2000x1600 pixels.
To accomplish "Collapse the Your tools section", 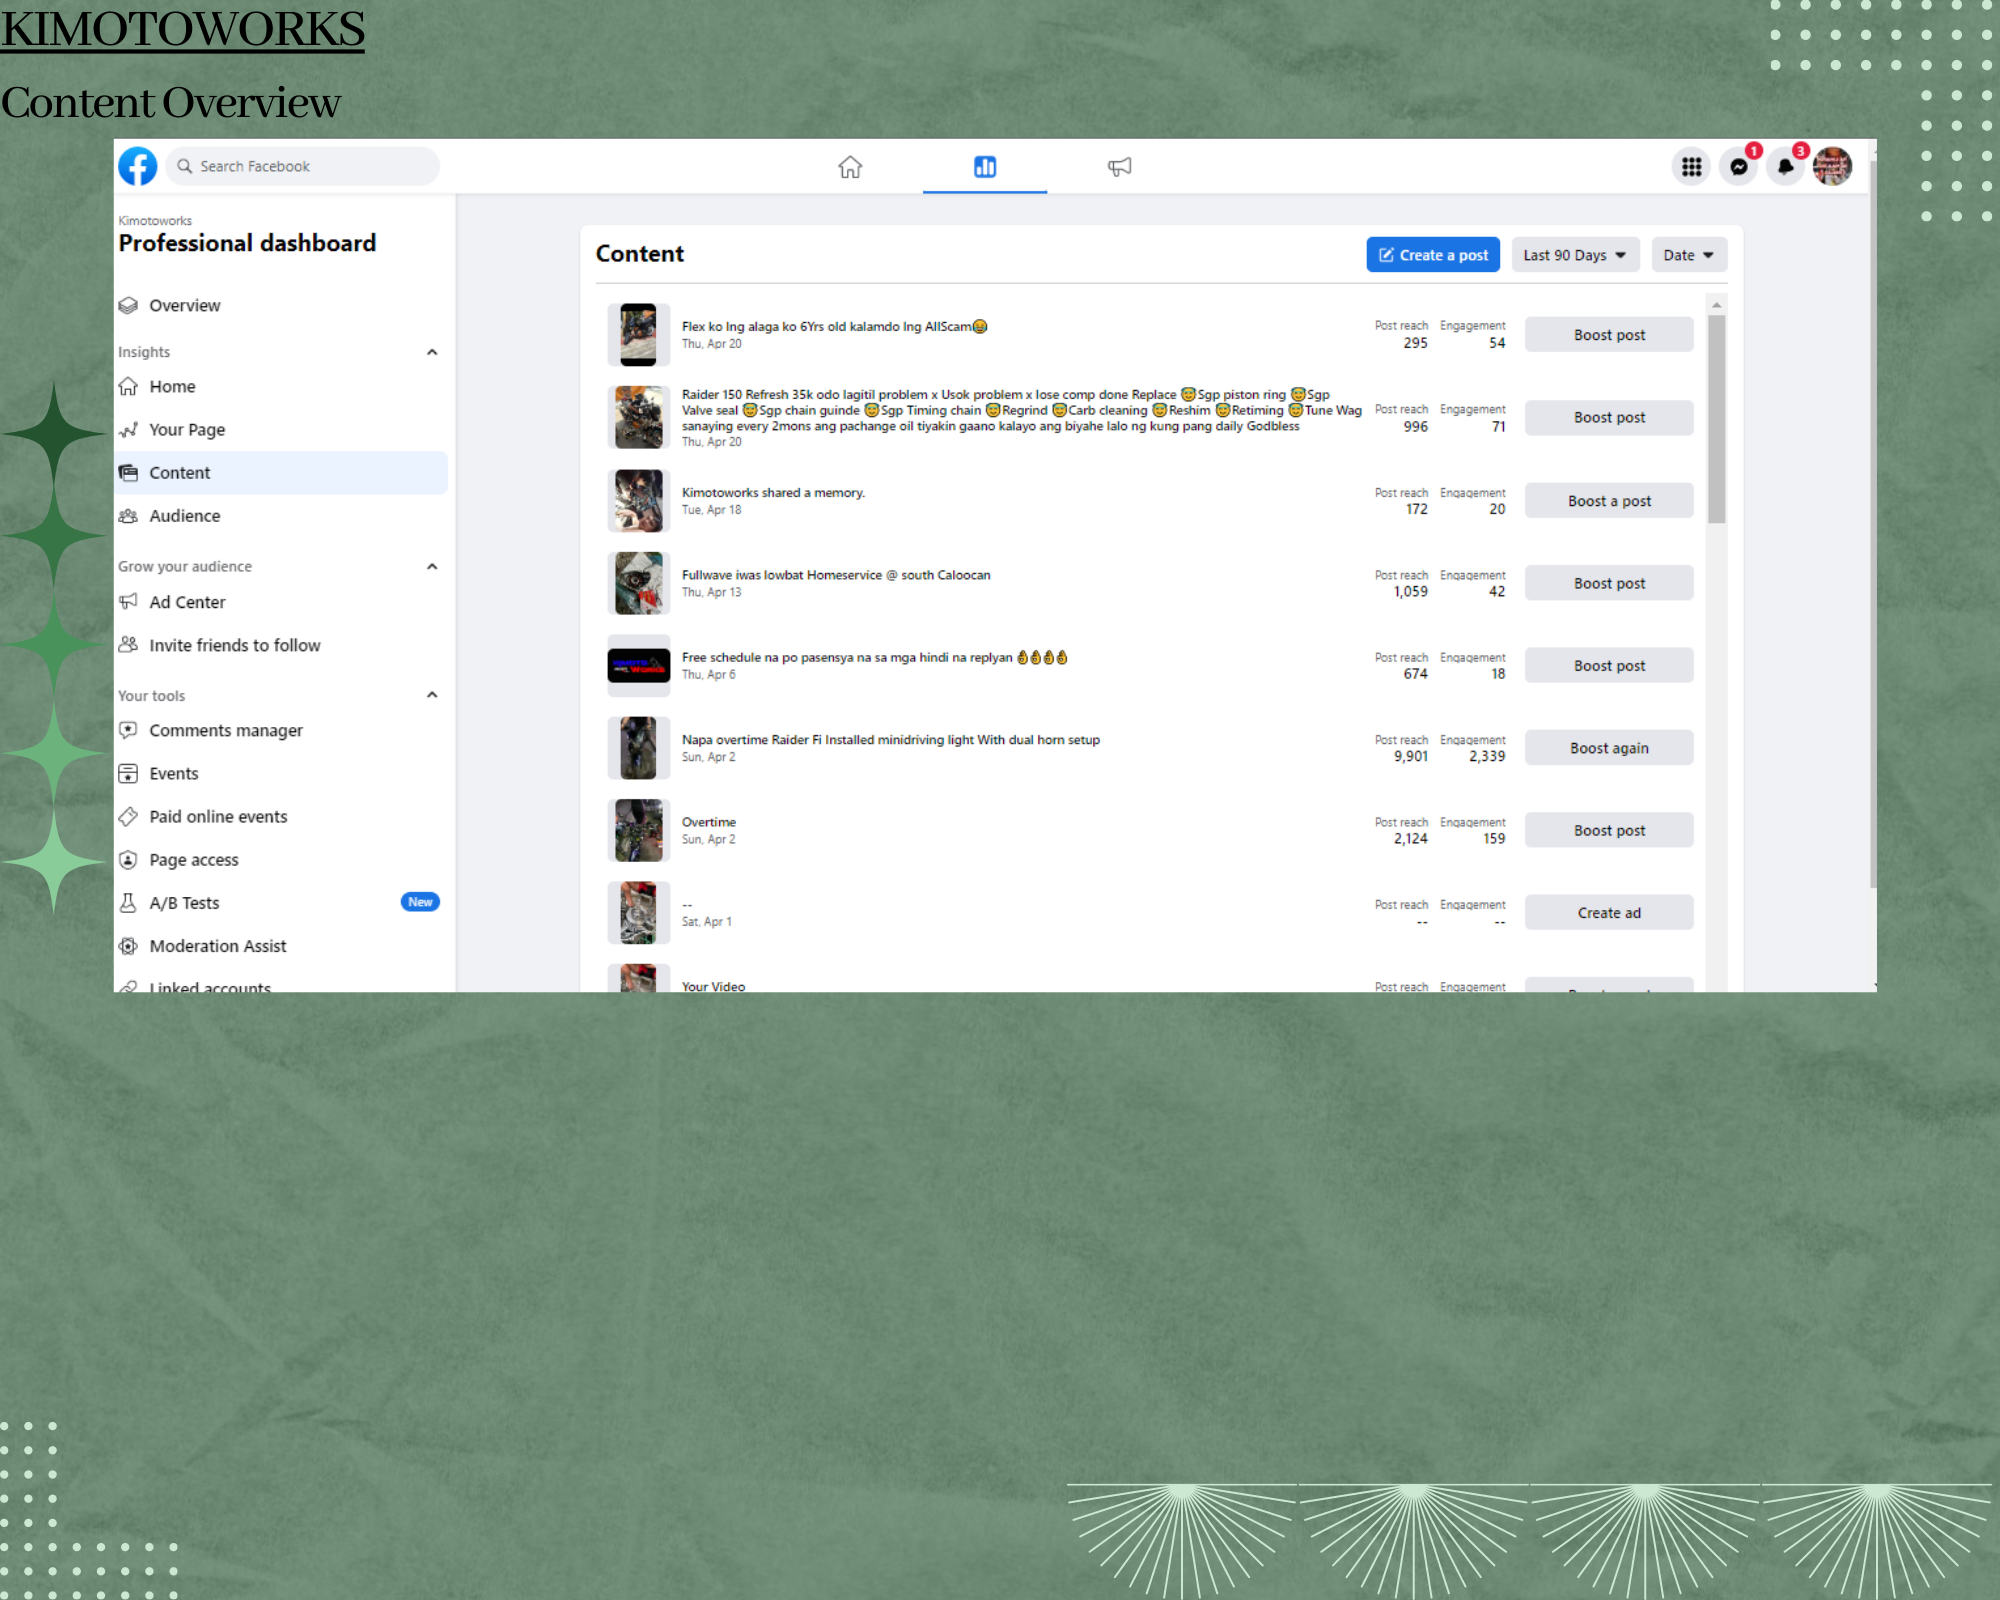I will pyautogui.click(x=432, y=695).
